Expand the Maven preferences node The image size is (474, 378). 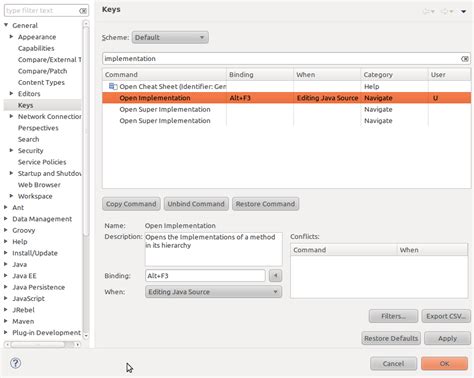tap(6, 321)
